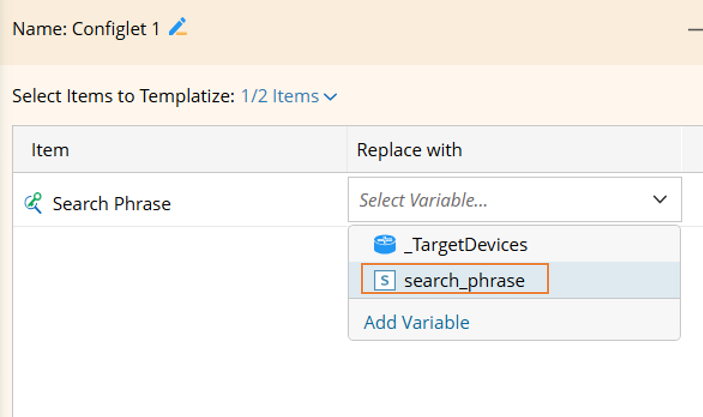Click the pencil edit icon beside Configlet 1

click(178, 28)
